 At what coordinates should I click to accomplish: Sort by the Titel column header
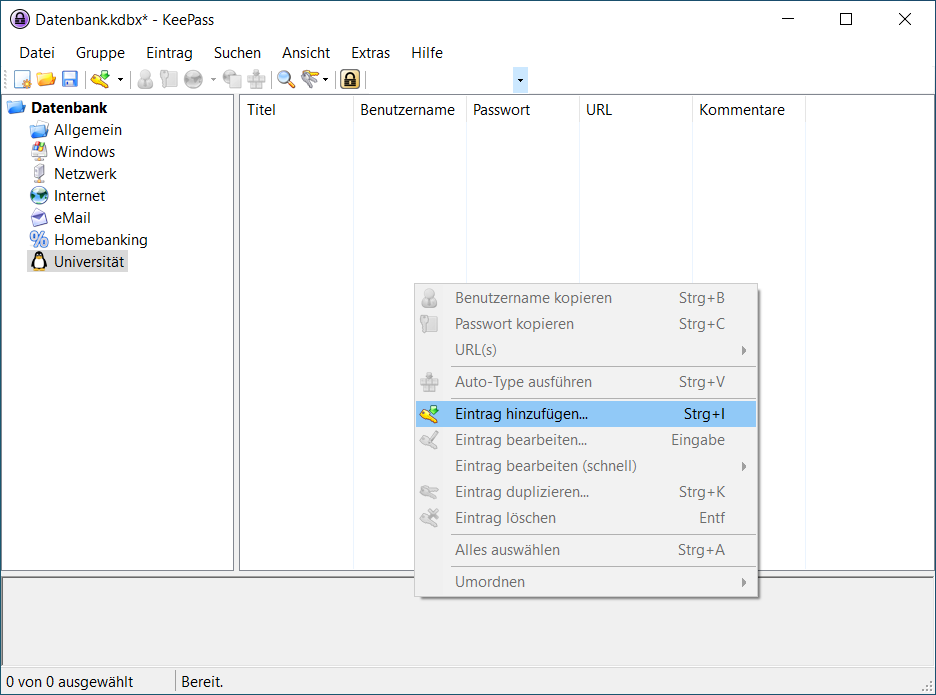point(297,110)
